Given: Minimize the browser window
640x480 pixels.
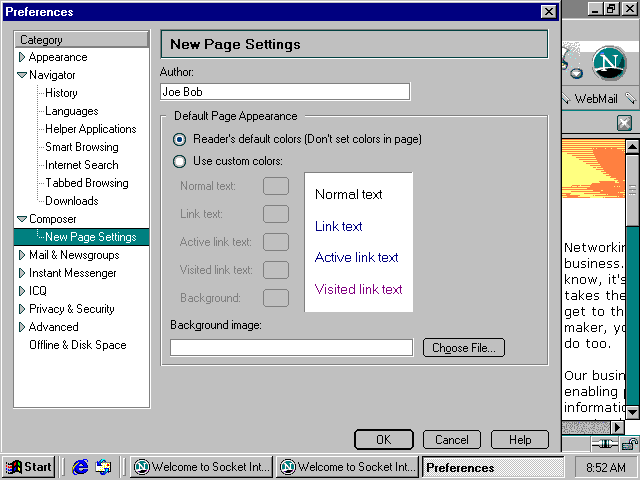Looking at the screenshot, I should coord(596,9).
